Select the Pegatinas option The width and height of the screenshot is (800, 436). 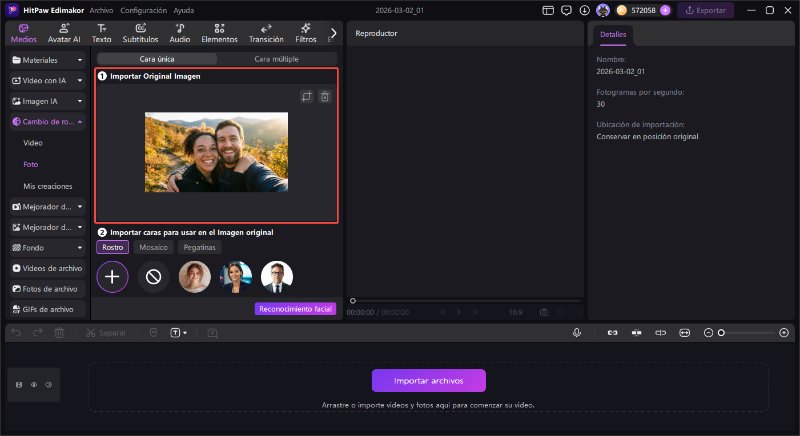pos(199,247)
